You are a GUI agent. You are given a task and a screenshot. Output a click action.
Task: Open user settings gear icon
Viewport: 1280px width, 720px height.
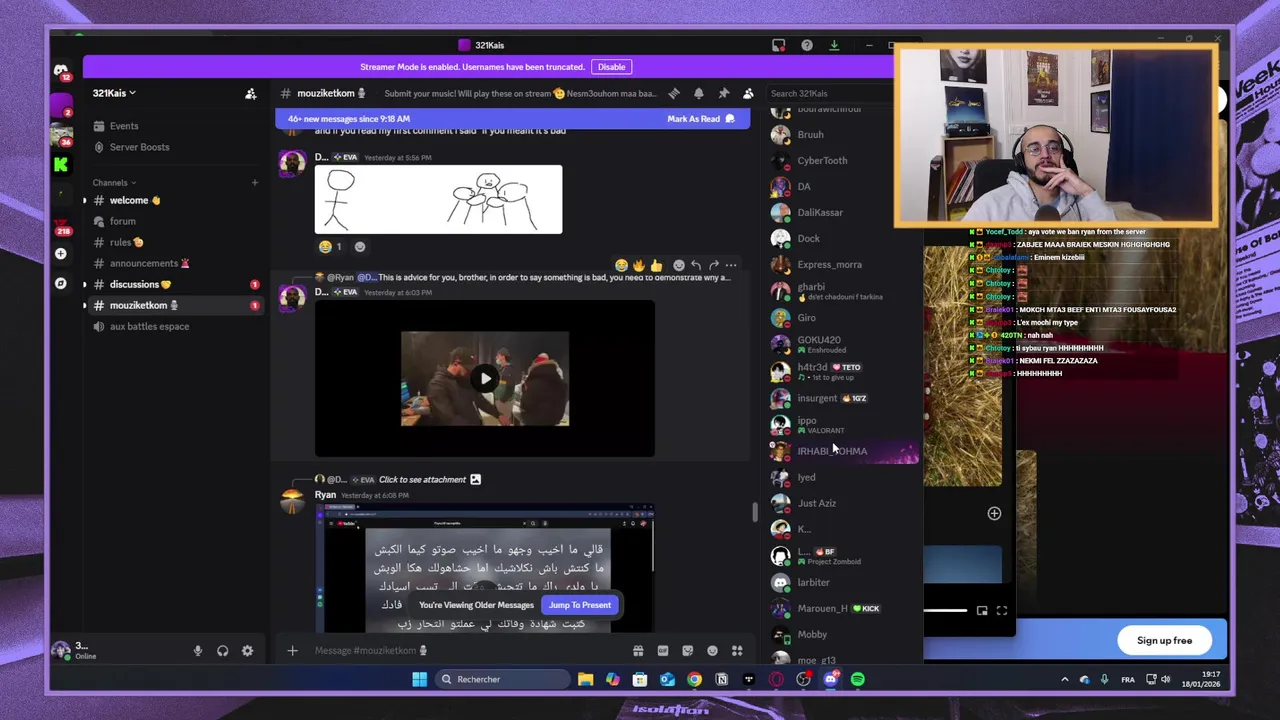click(247, 651)
